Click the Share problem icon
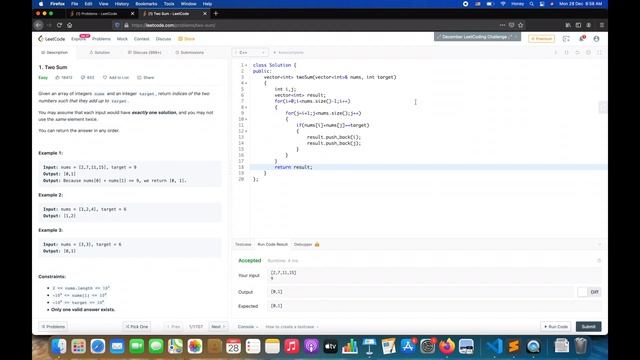 point(146,78)
